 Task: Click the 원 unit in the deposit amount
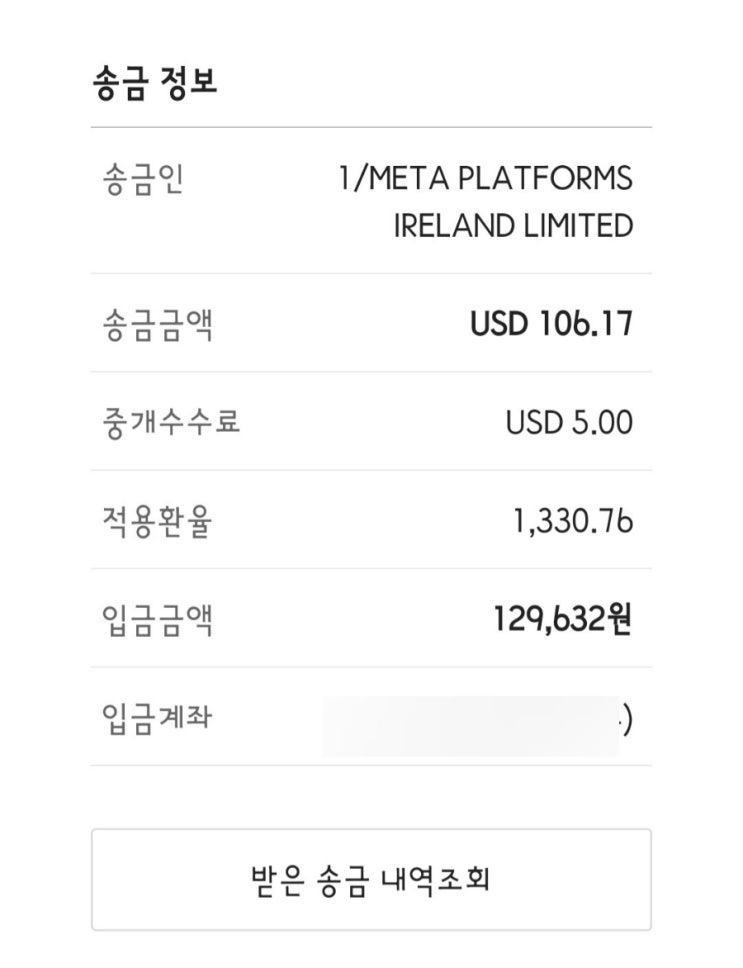[620, 620]
